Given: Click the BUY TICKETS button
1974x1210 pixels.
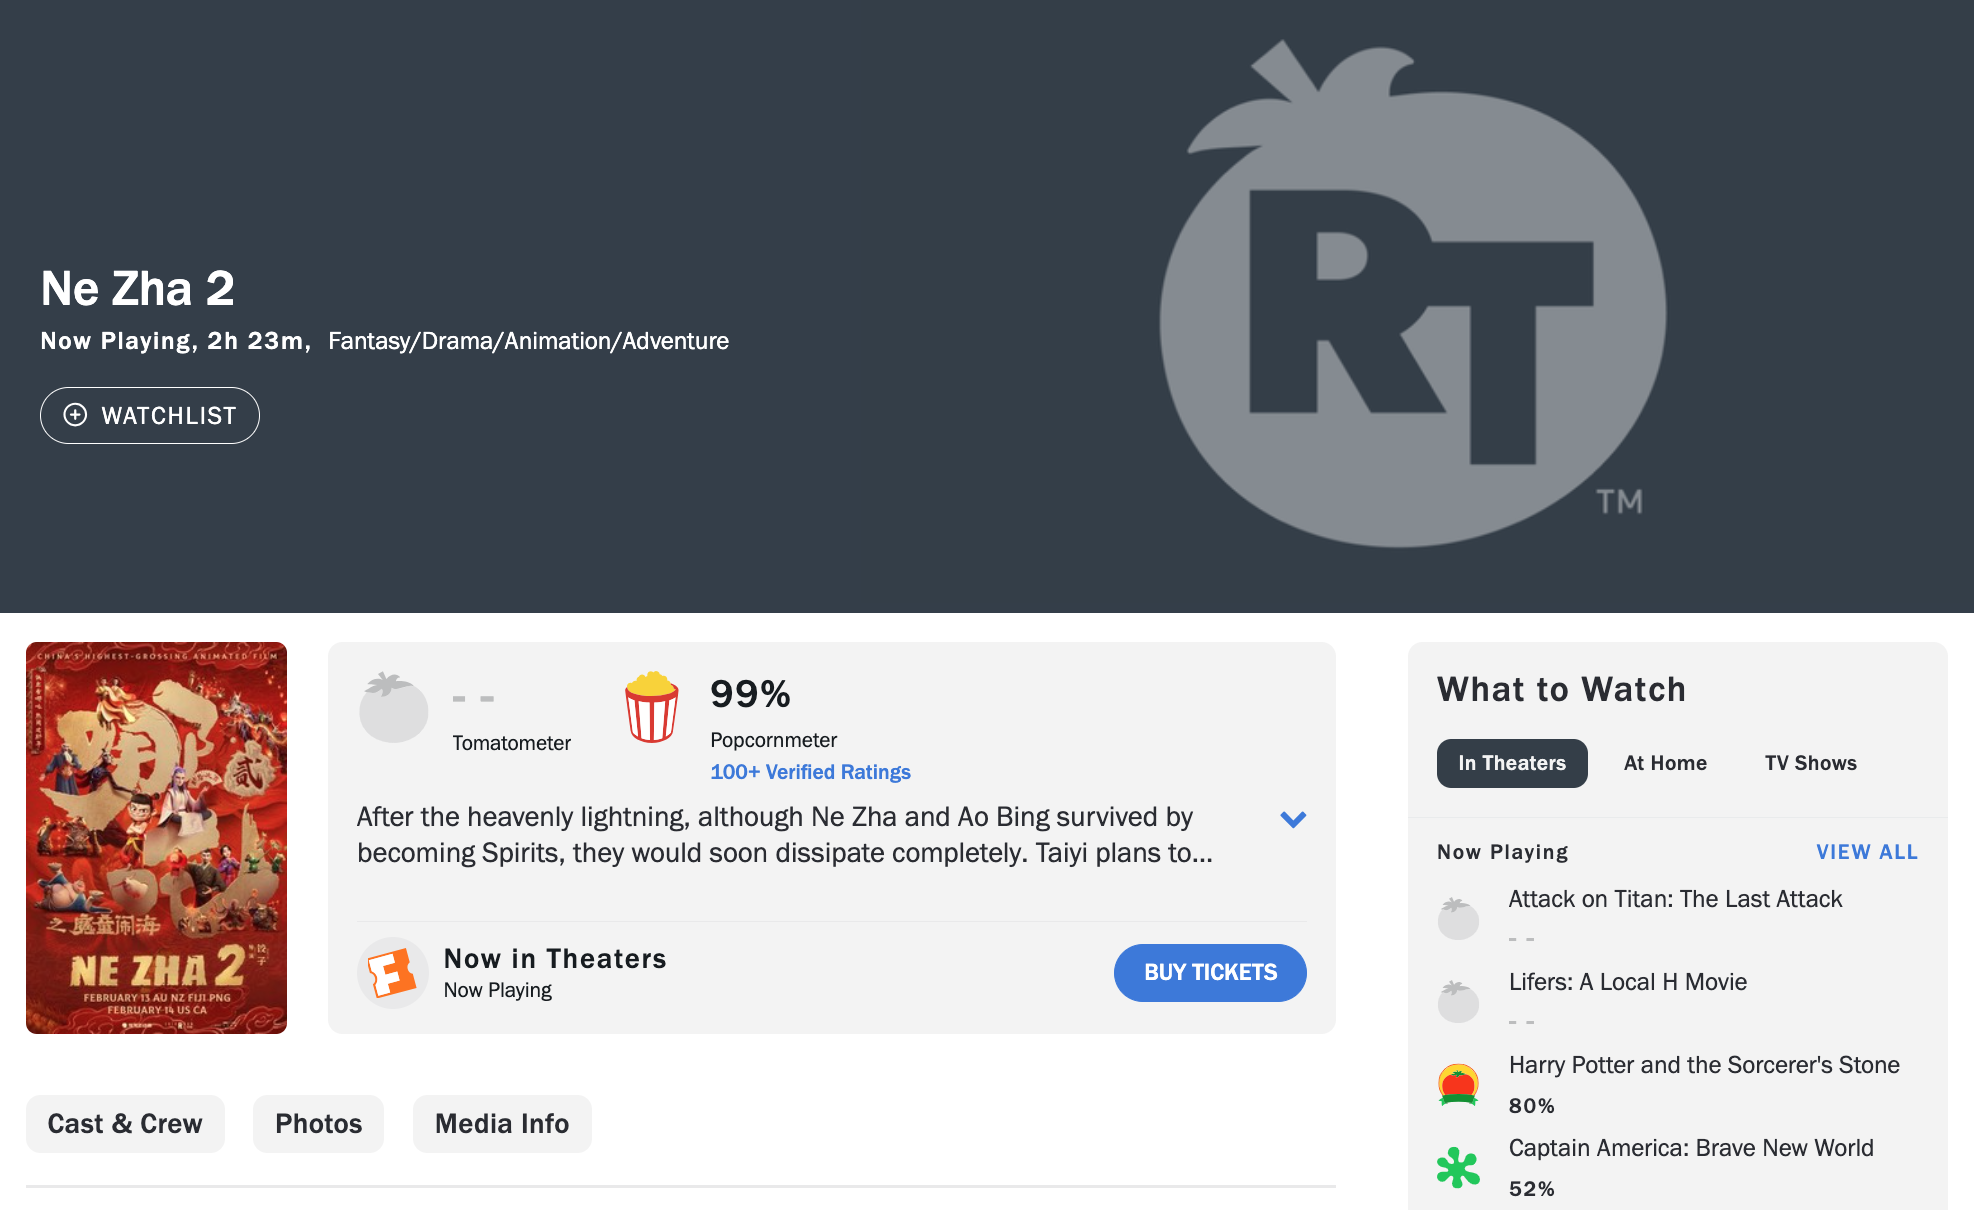Looking at the screenshot, I should click(x=1210, y=972).
